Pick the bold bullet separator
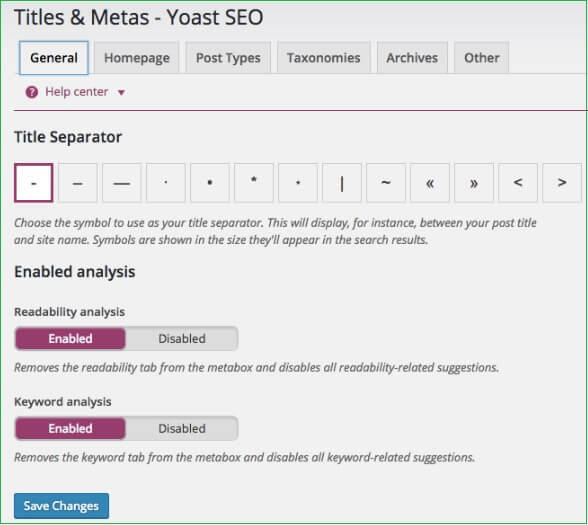Screen dimensions: 588x525 coord(210,183)
